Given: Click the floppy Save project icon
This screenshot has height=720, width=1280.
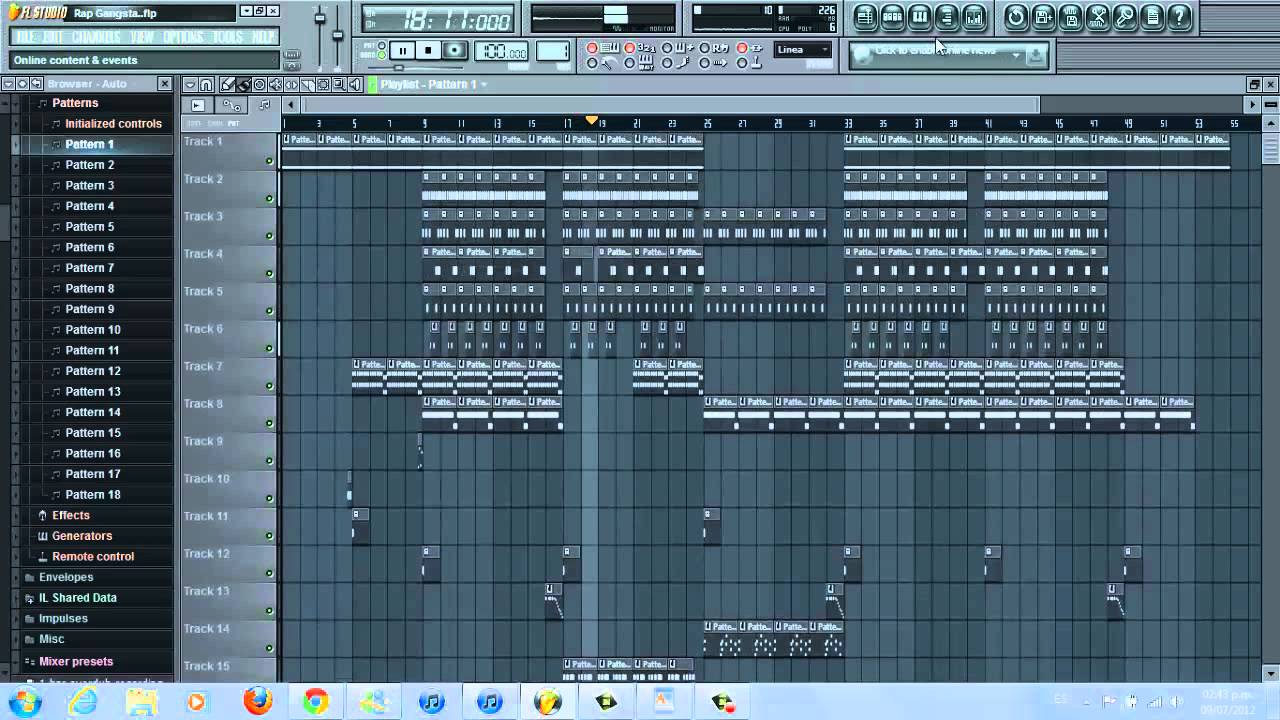Looking at the screenshot, I should (1070, 17).
